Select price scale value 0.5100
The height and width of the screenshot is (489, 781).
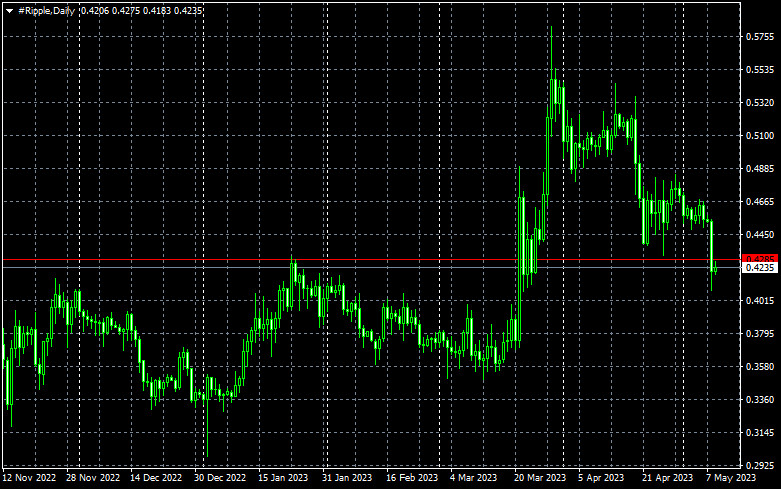760,135
